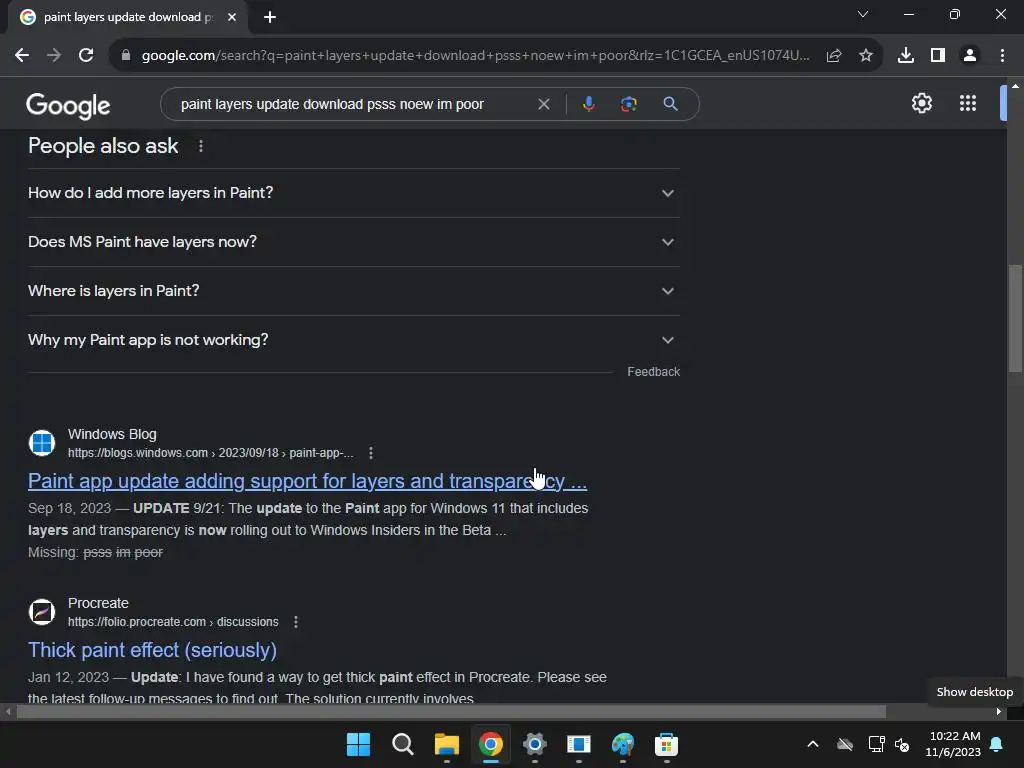This screenshot has width=1024, height=768.
Task: Open Google quick settings gear
Action: (x=921, y=103)
